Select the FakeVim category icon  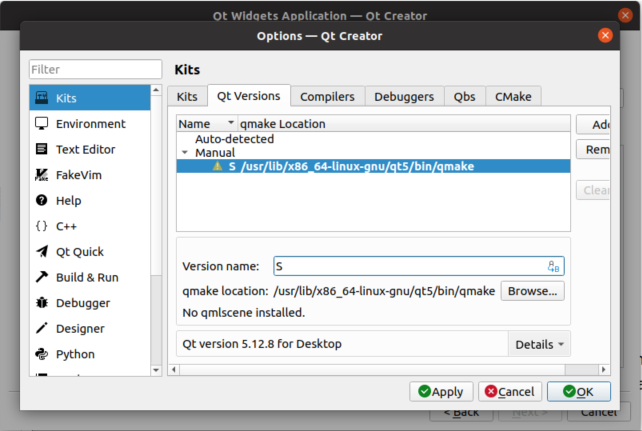(x=41, y=175)
